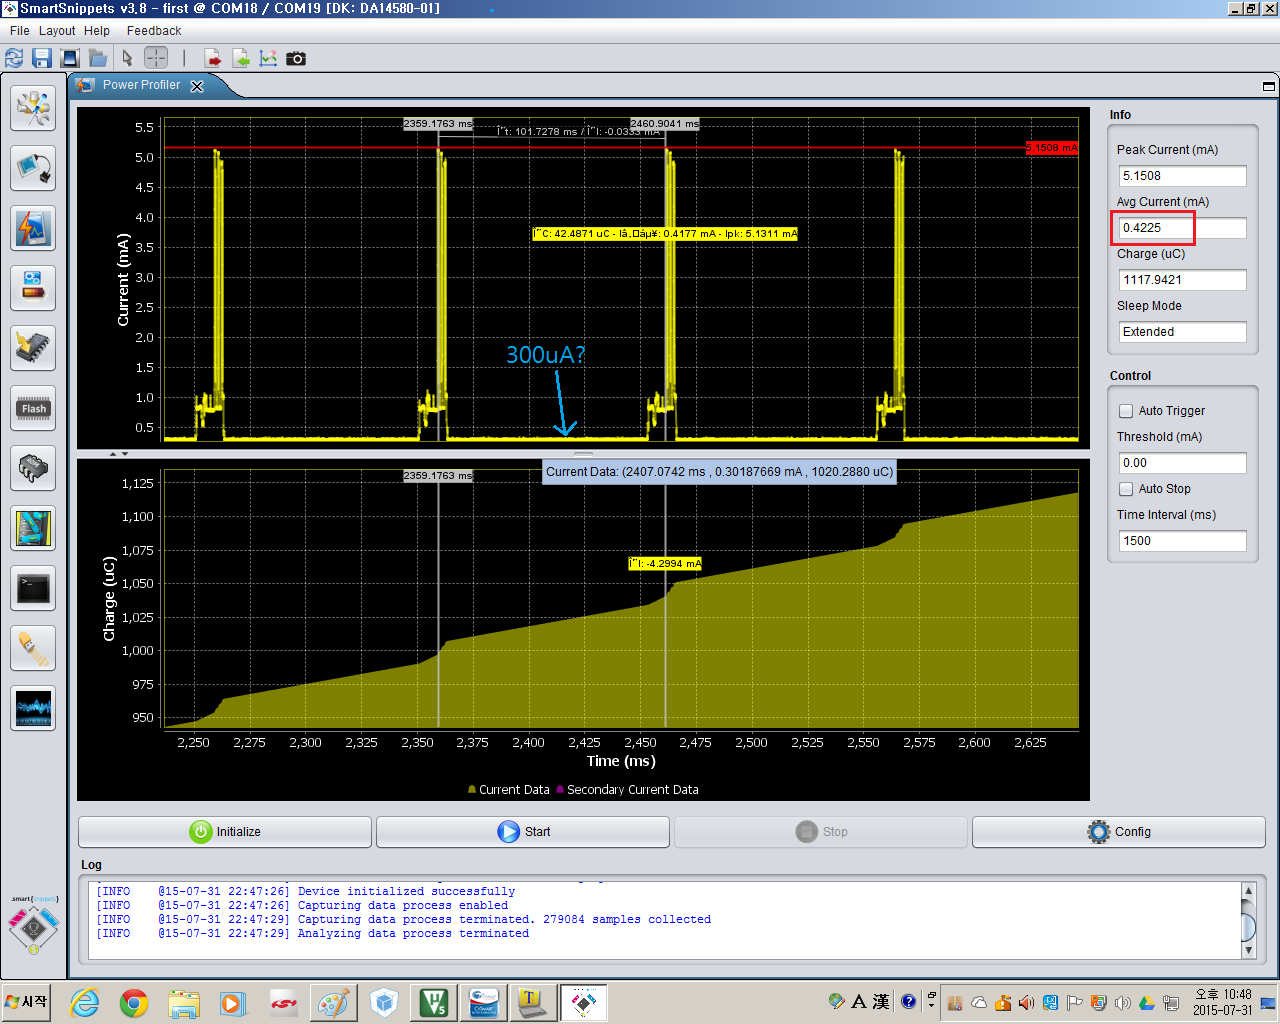Open the Config button
1280x1024 pixels.
(x=1119, y=832)
